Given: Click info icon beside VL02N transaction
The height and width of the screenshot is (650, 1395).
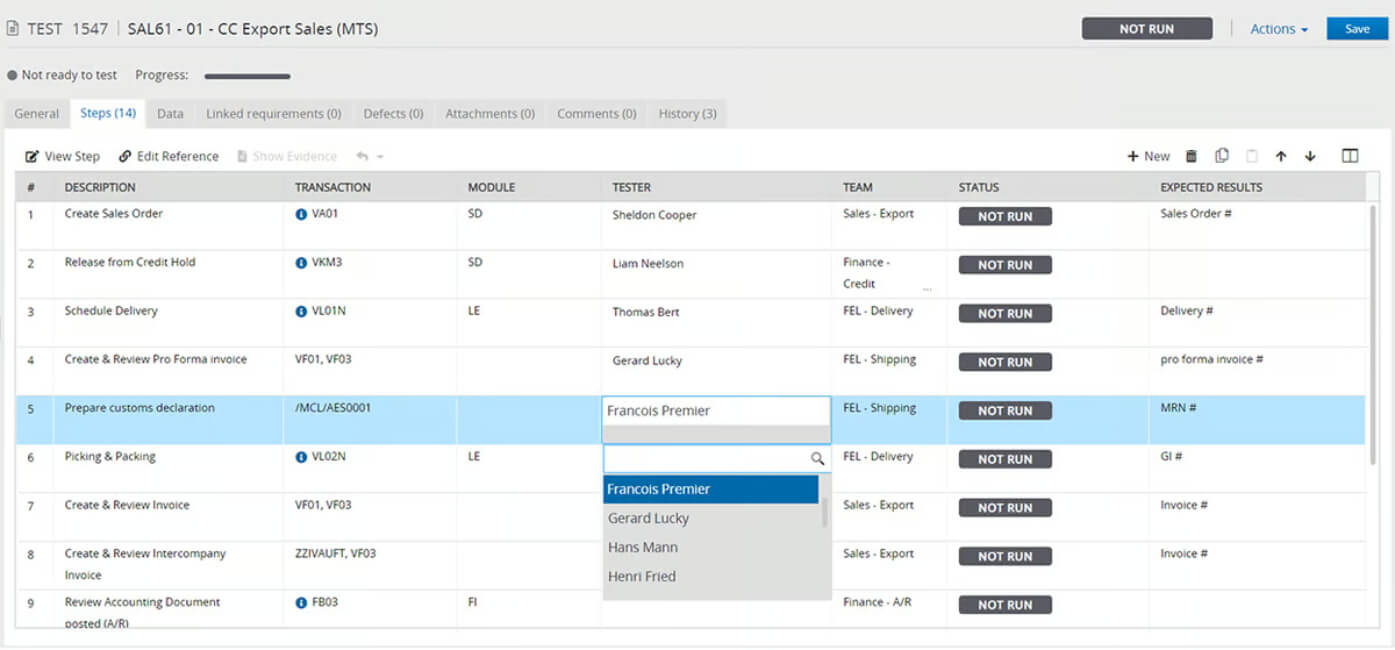Looking at the screenshot, I should point(301,457).
